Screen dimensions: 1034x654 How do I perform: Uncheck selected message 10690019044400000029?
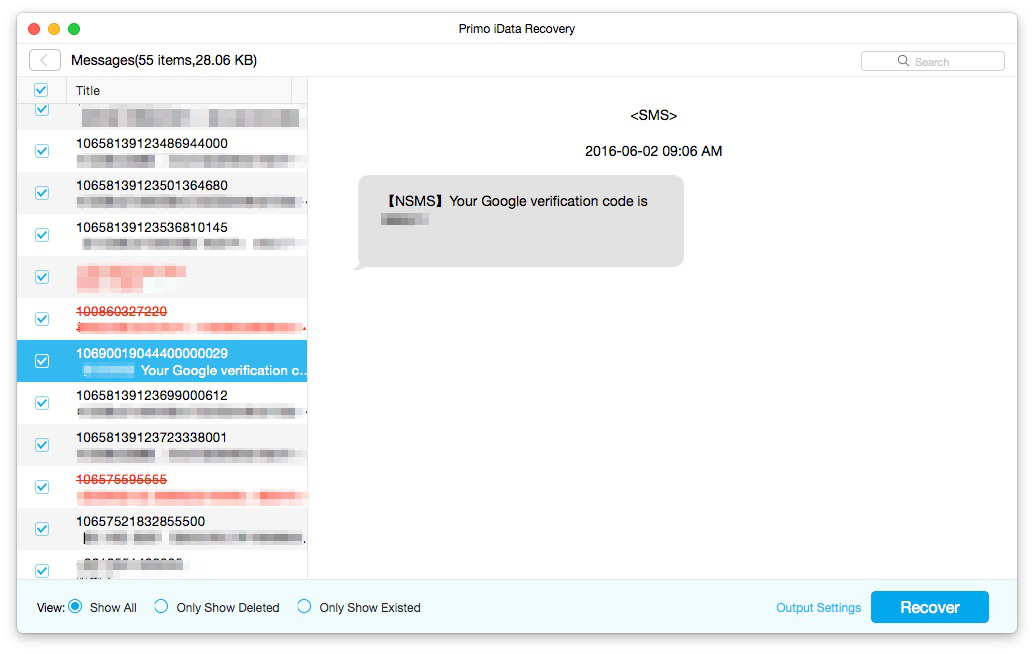tap(42, 361)
